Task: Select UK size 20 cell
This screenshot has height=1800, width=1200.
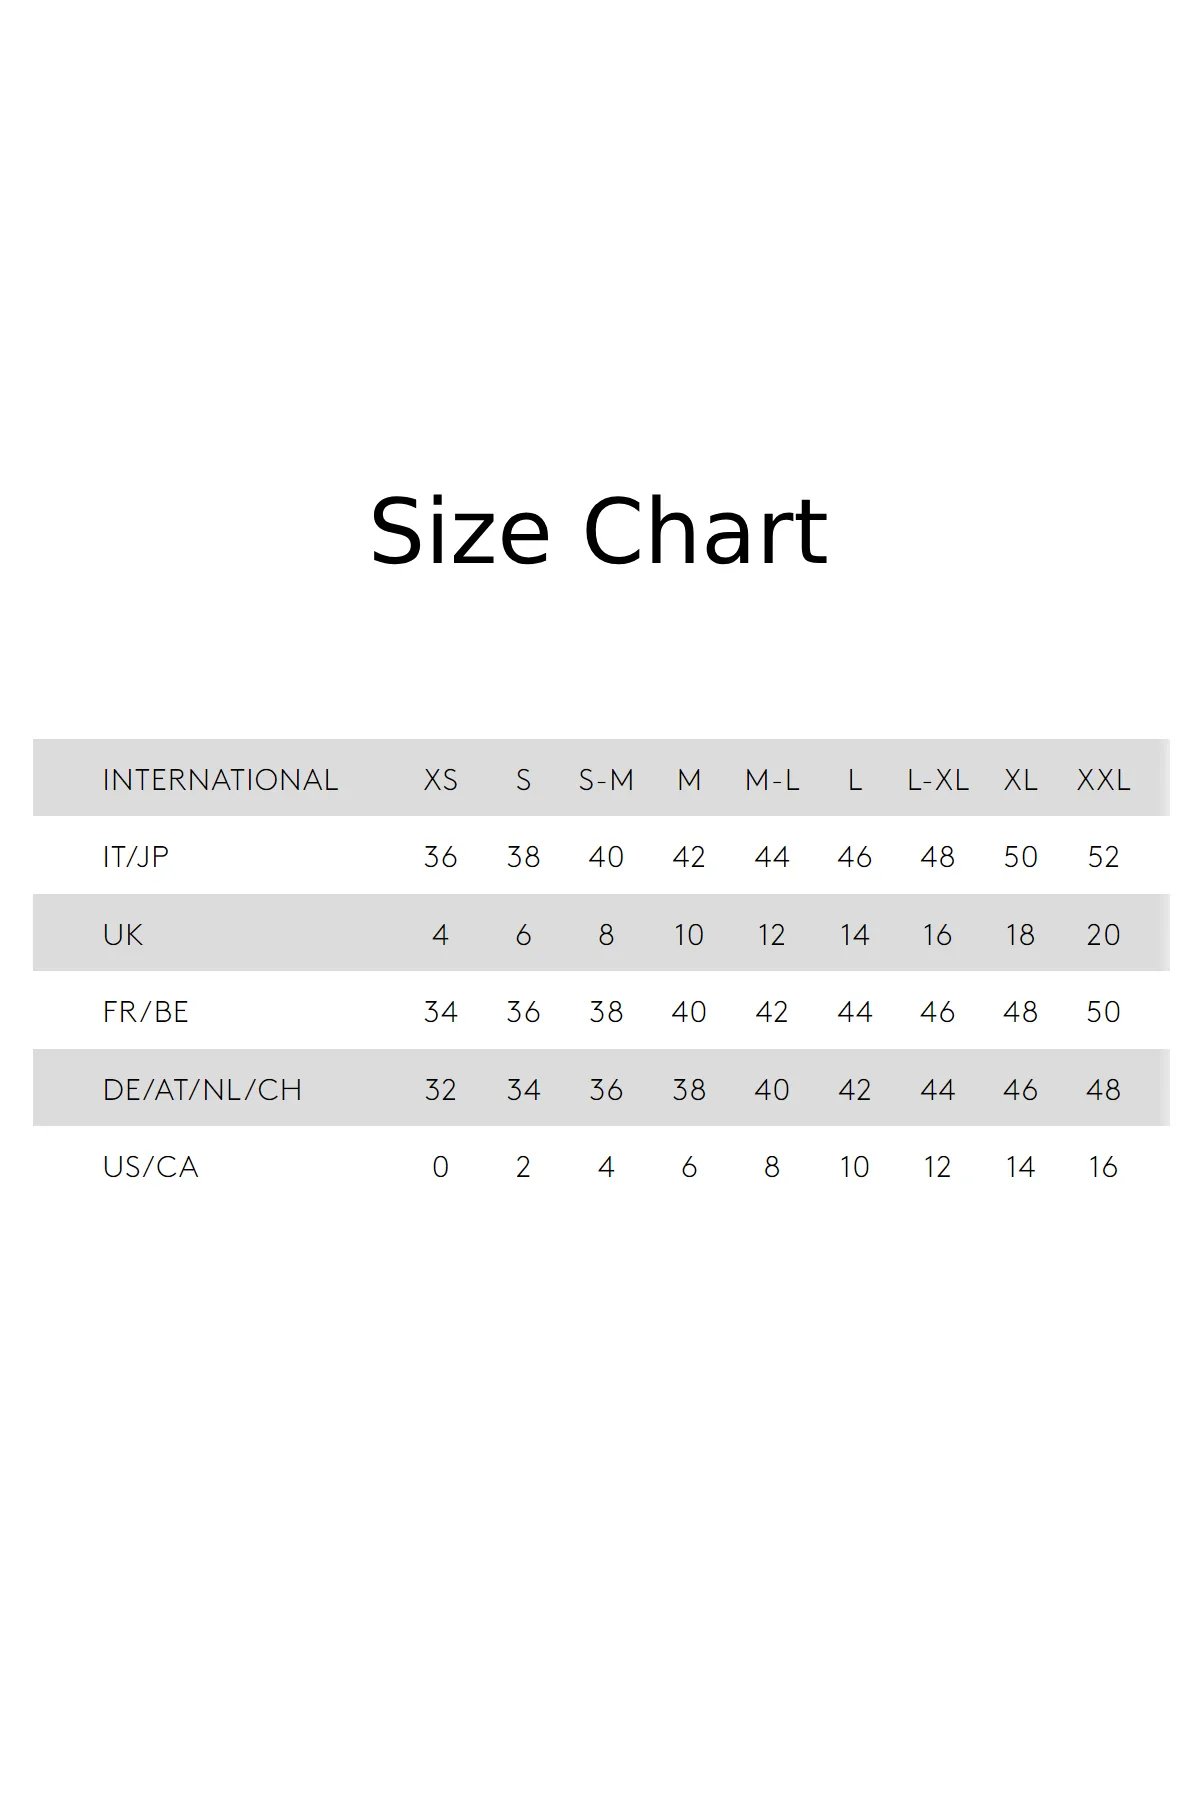Action: pyautogui.click(x=1103, y=935)
